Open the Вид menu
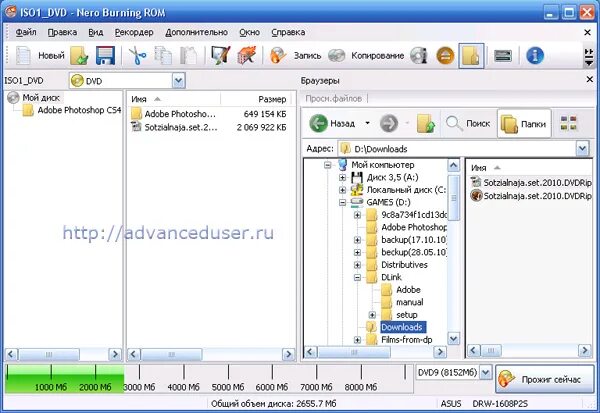This screenshot has height=413, width=600. pyautogui.click(x=96, y=32)
